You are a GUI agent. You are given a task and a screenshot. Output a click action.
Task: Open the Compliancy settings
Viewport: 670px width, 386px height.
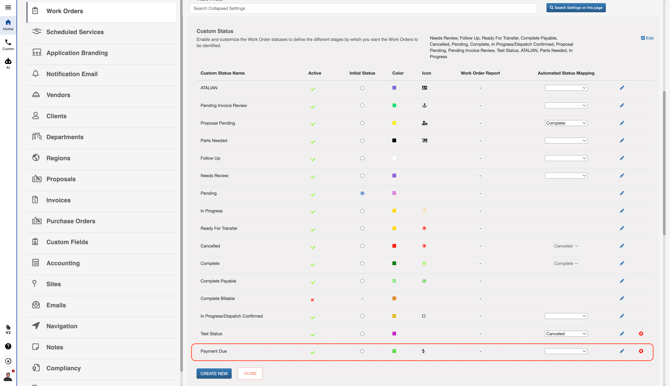[101, 368]
